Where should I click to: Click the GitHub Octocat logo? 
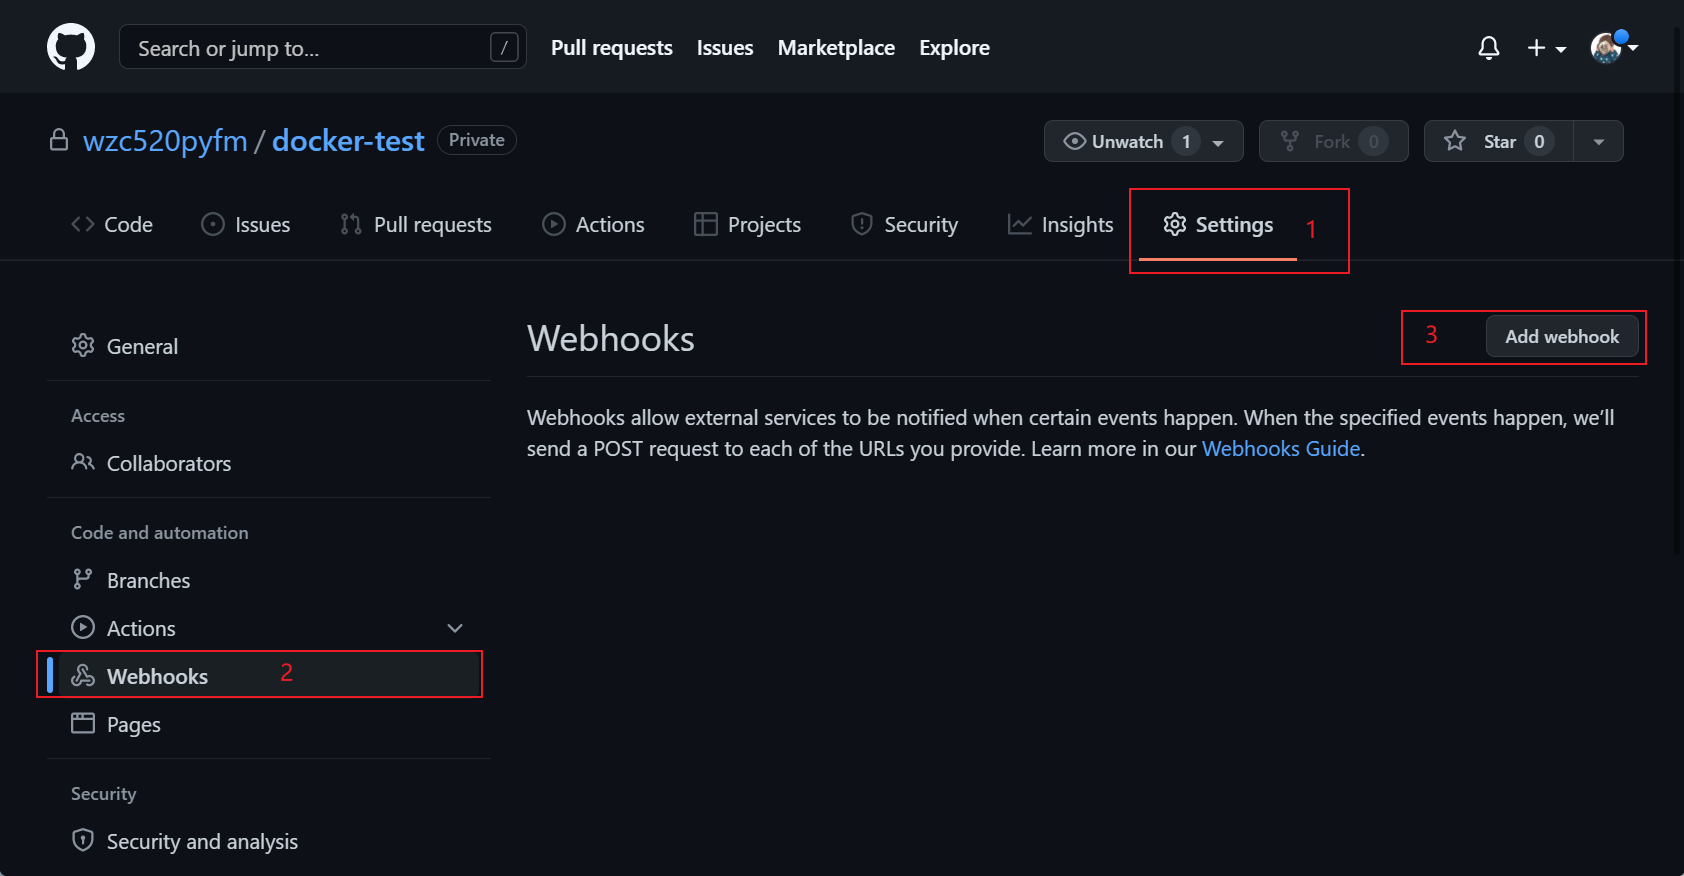(x=71, y=47)
